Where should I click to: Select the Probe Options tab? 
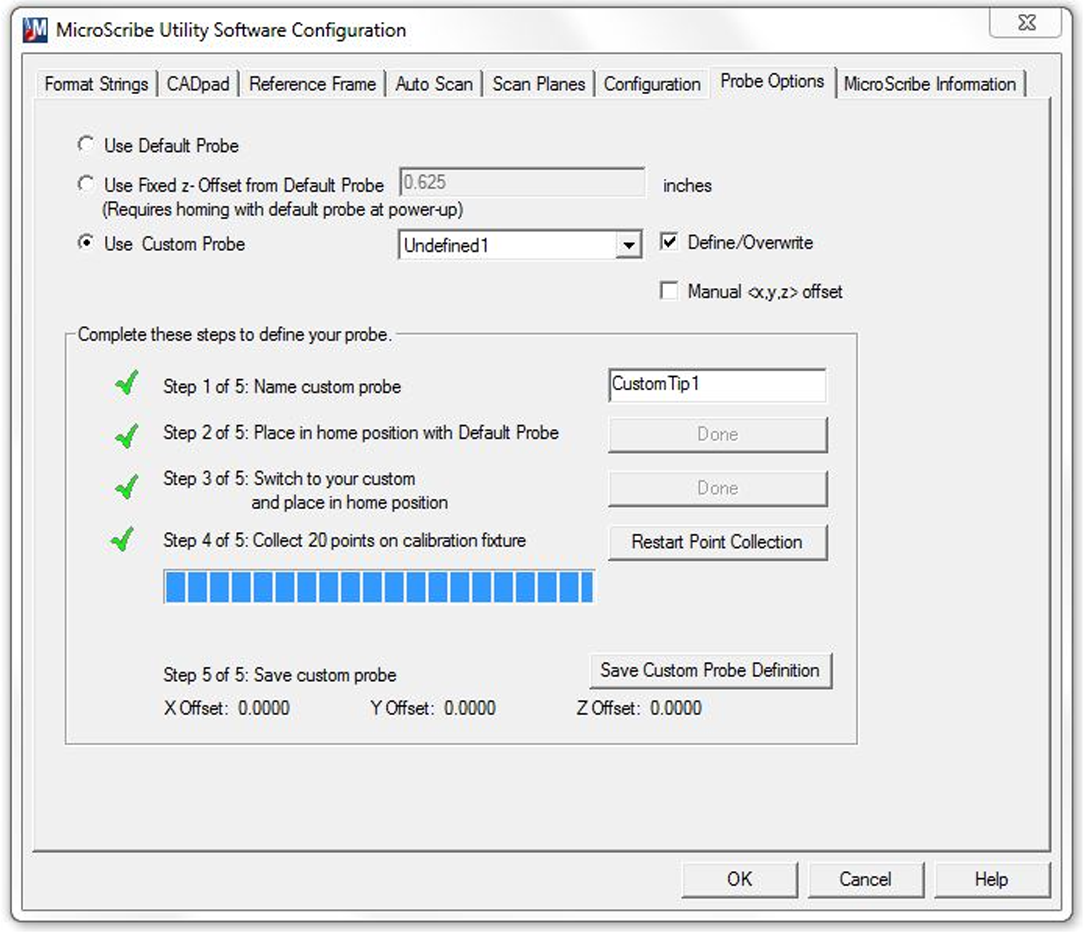point(772,82)
